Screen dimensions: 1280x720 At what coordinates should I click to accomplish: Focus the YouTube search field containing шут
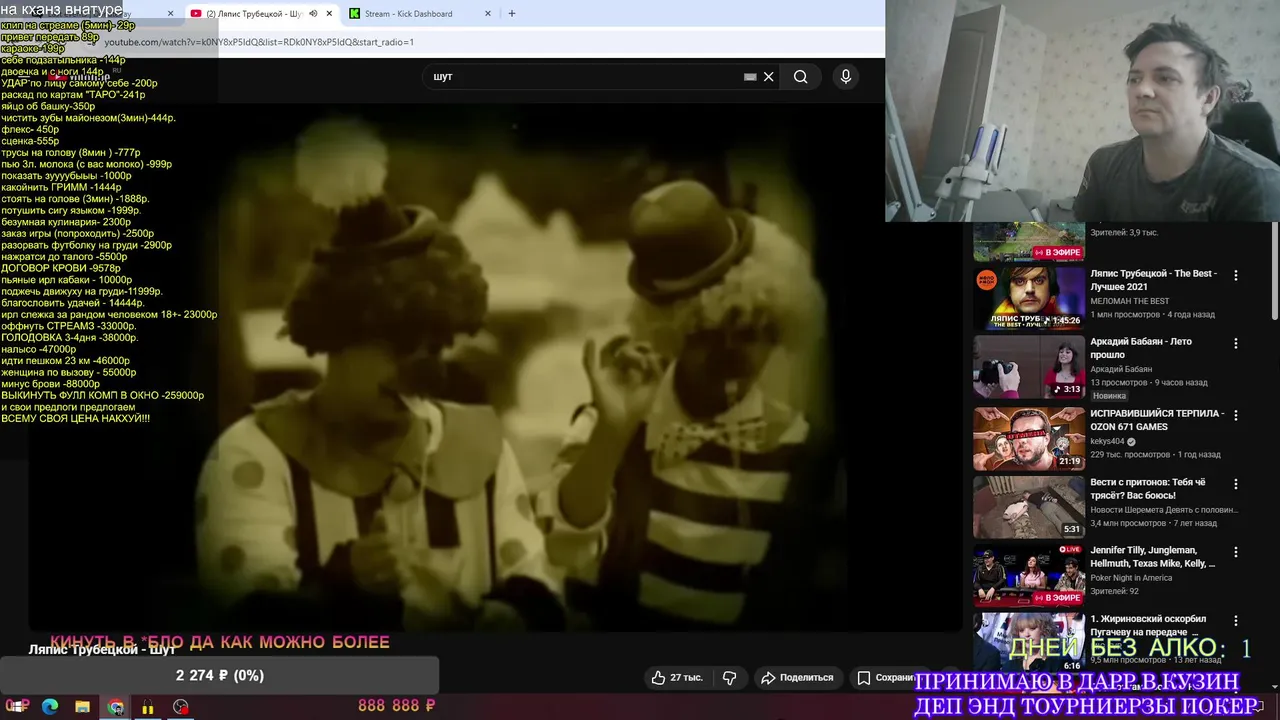tap(585, 77)
